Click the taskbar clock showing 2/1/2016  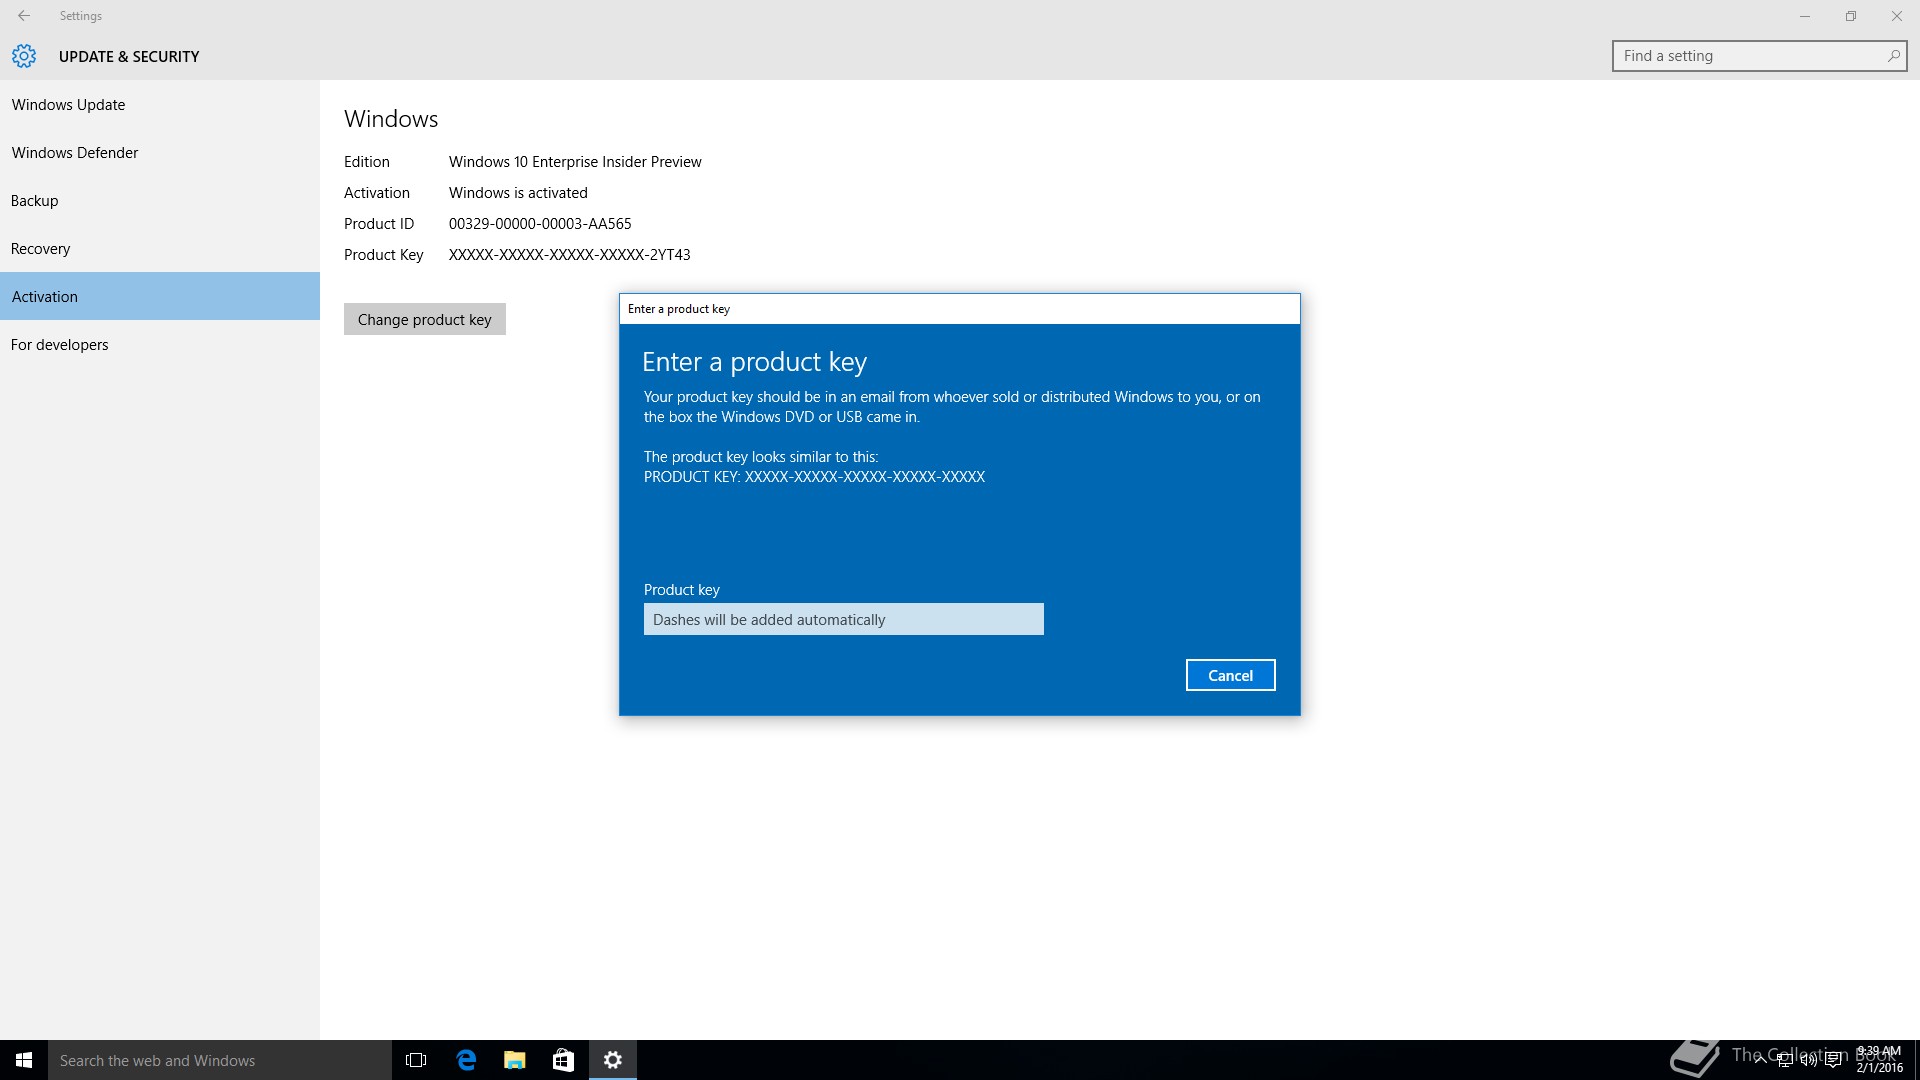[x=1879, y=1060]
